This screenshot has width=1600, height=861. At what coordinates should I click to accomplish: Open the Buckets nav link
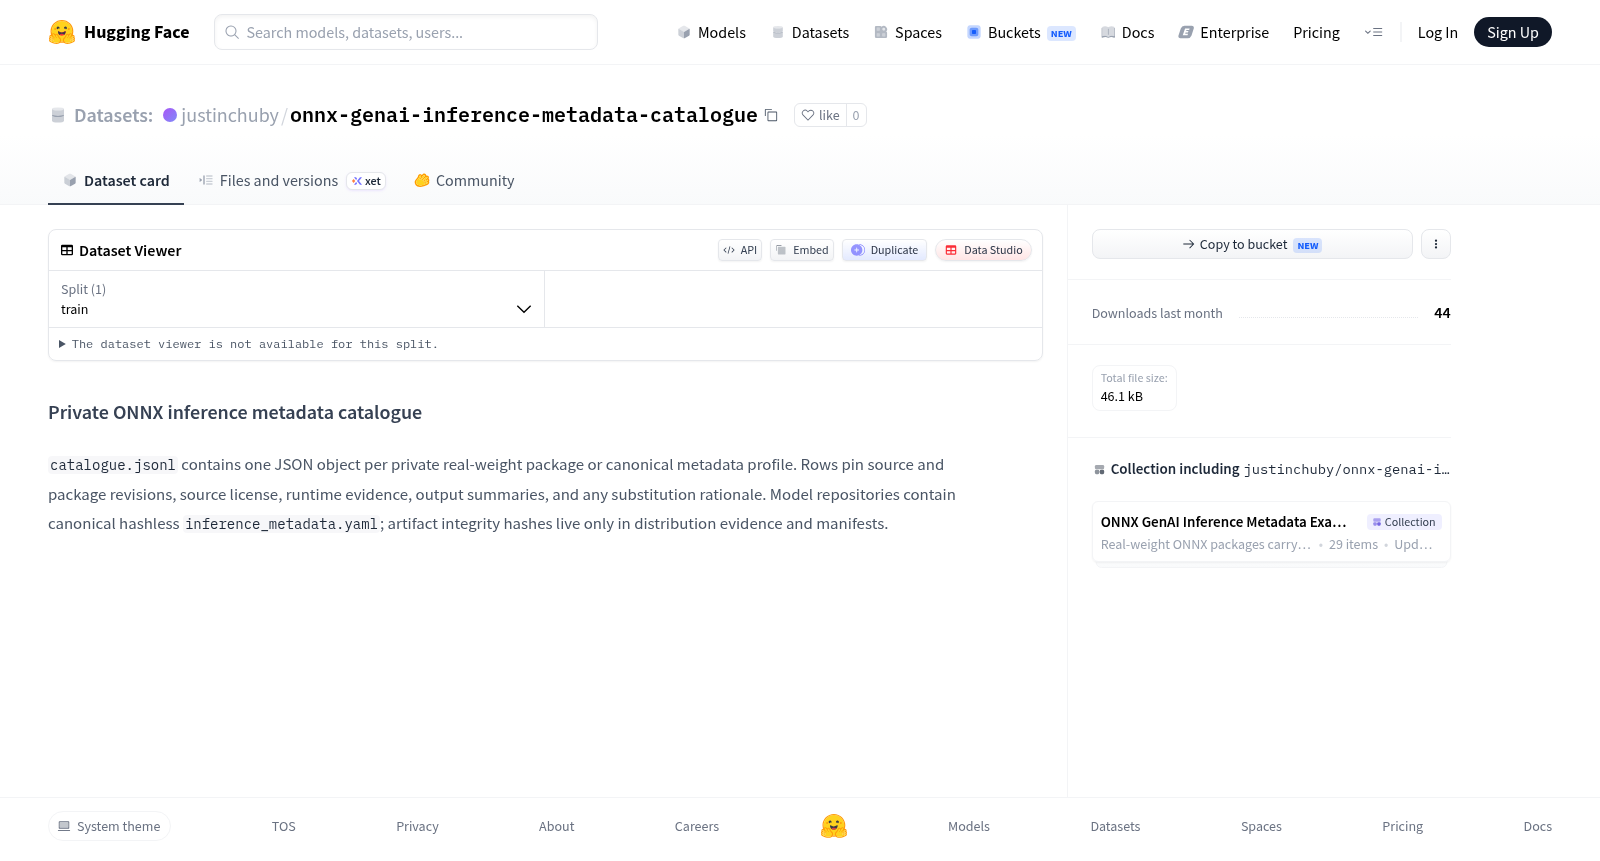[x=1020, y=33]
